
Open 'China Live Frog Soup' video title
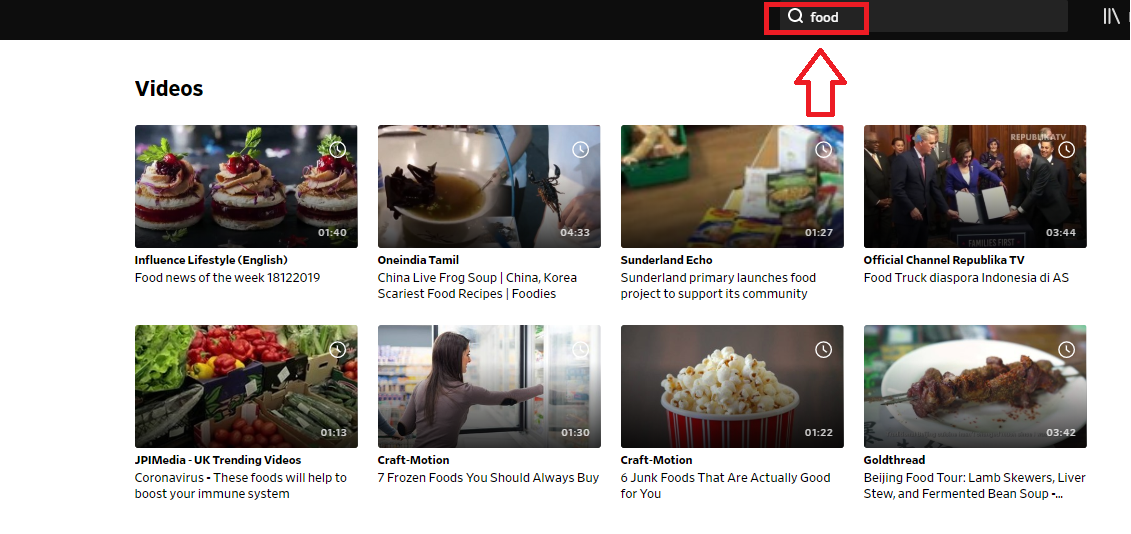click(477, 278)
